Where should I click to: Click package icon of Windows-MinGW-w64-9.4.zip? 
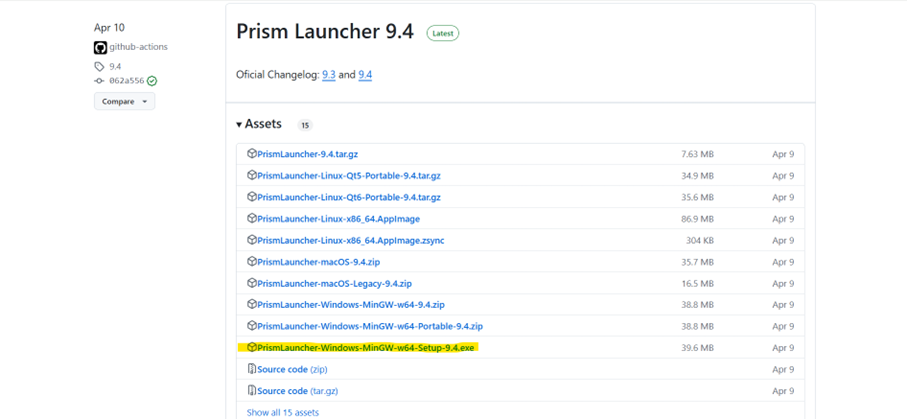point(252,304)
